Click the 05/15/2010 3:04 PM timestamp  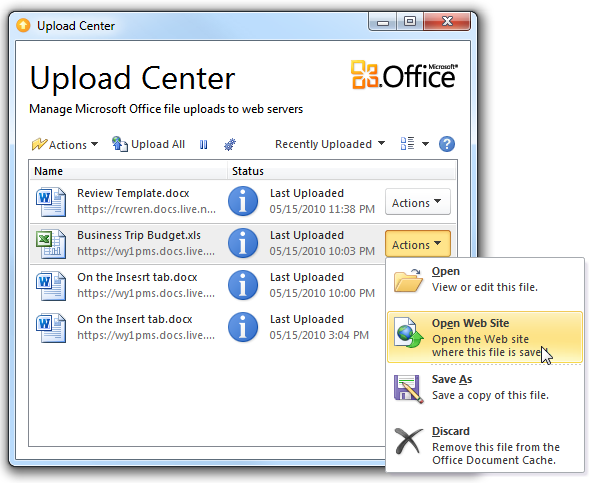319,336
